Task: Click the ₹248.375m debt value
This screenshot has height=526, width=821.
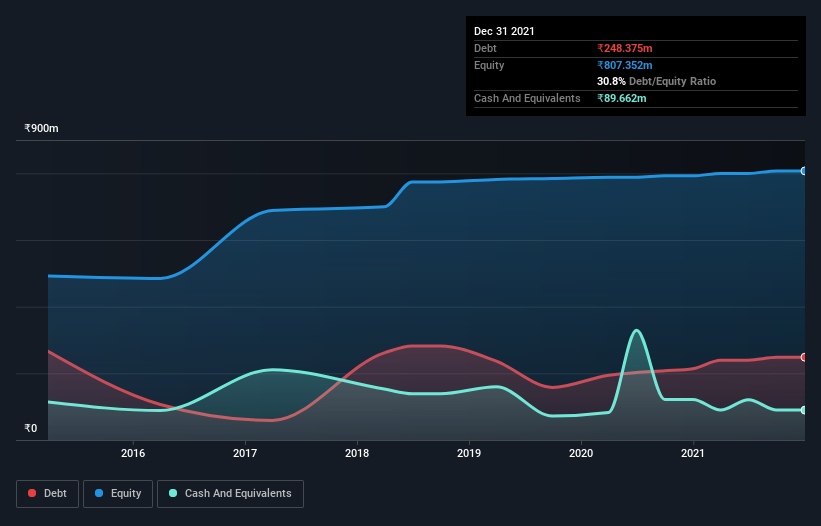Action: coord(625,48)
